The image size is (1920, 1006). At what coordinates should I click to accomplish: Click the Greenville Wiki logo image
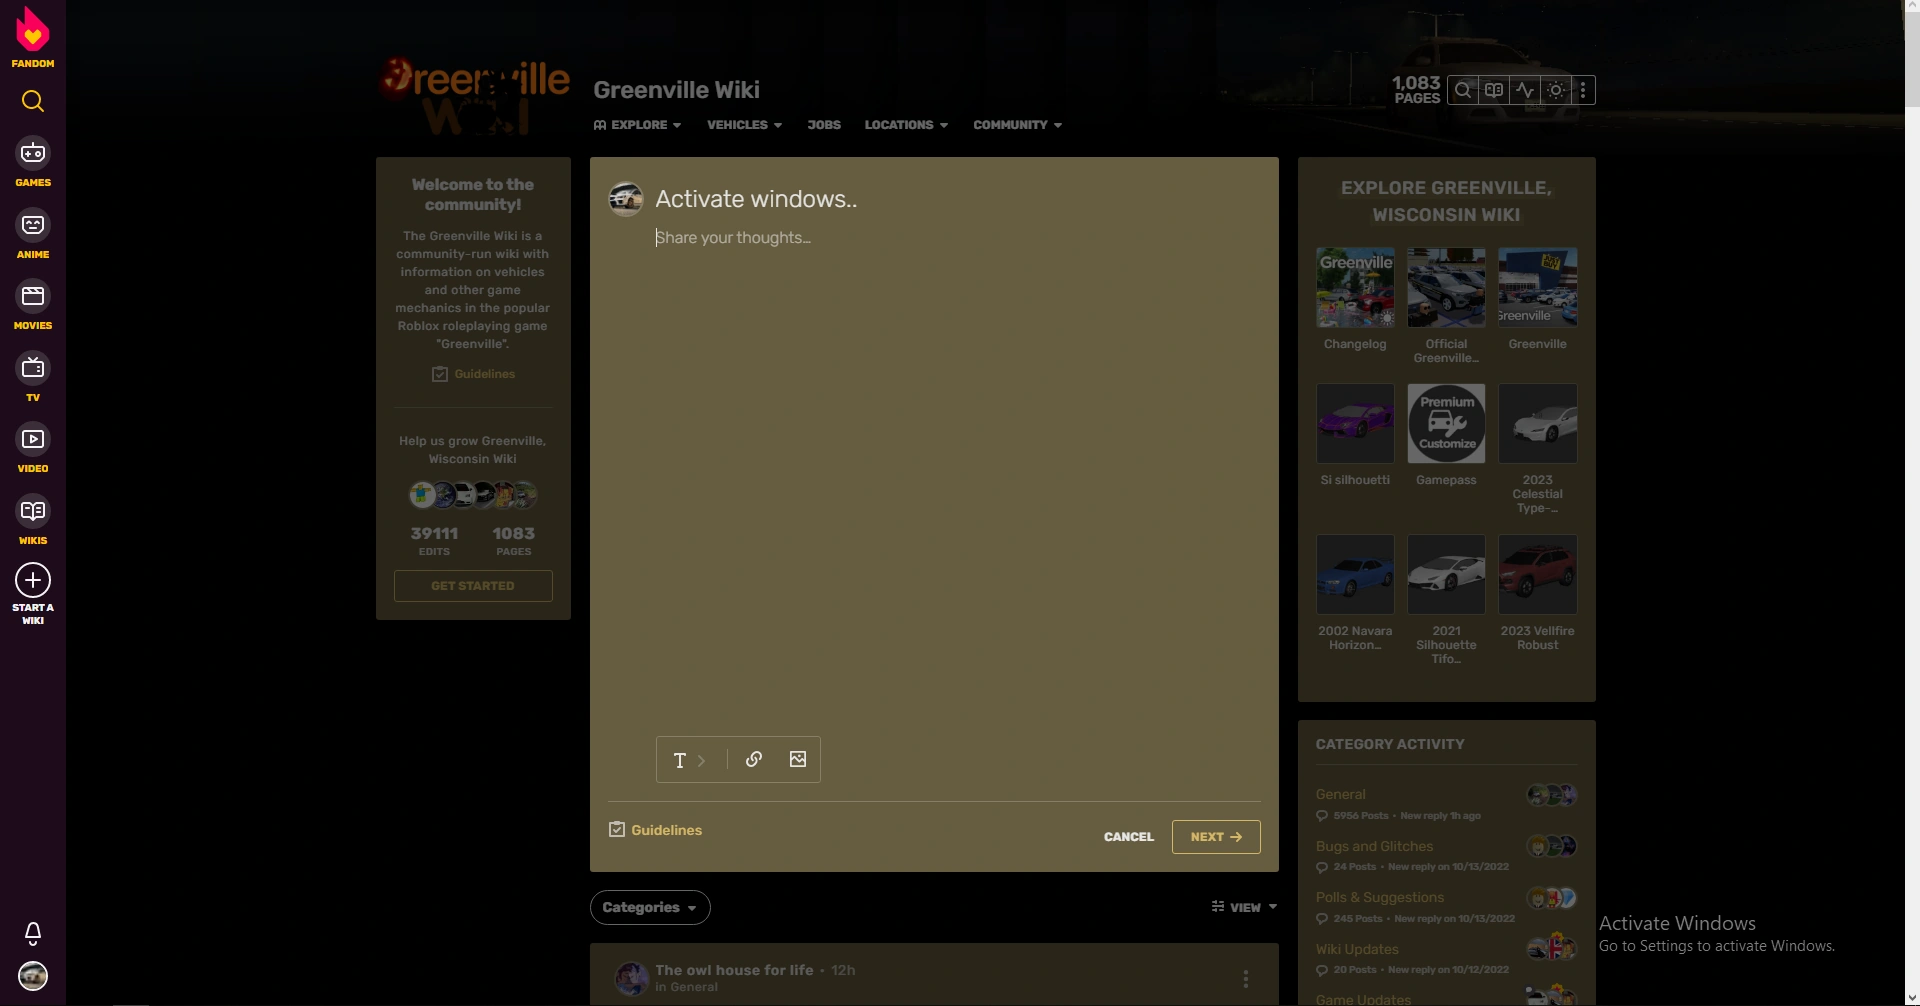coord(474,96)
